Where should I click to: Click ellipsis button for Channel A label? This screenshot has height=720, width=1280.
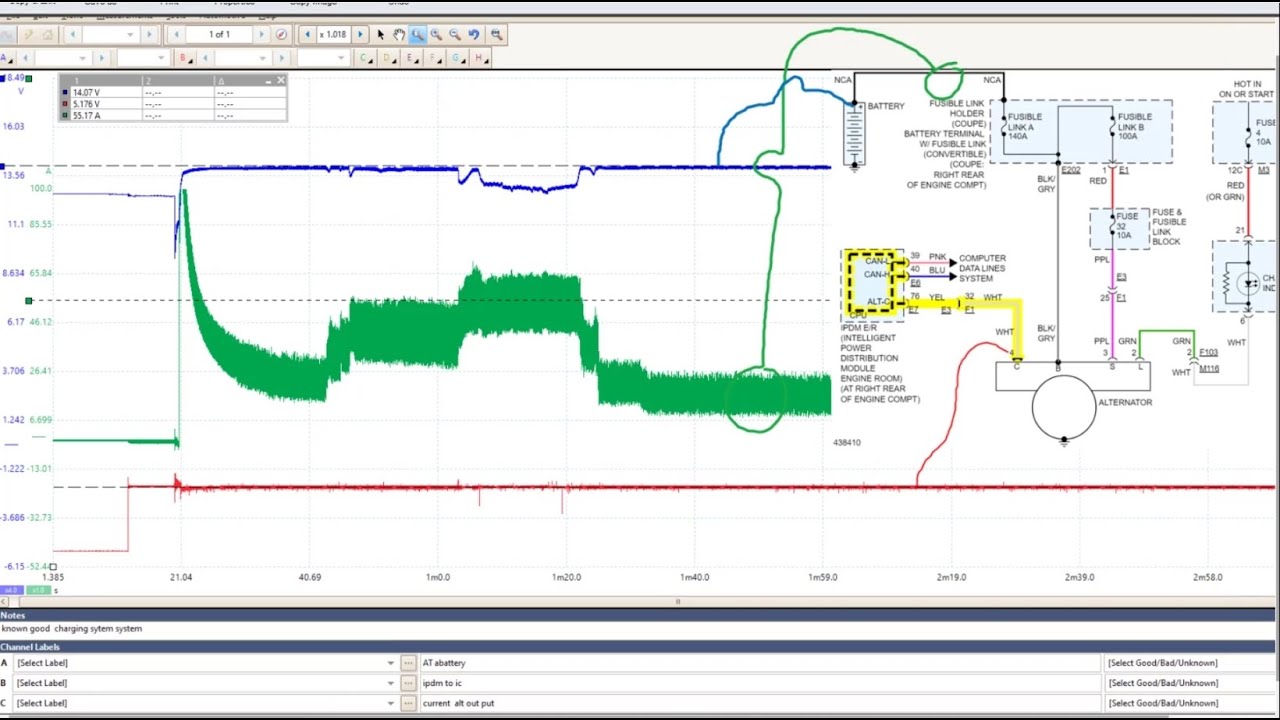point(408,663)
